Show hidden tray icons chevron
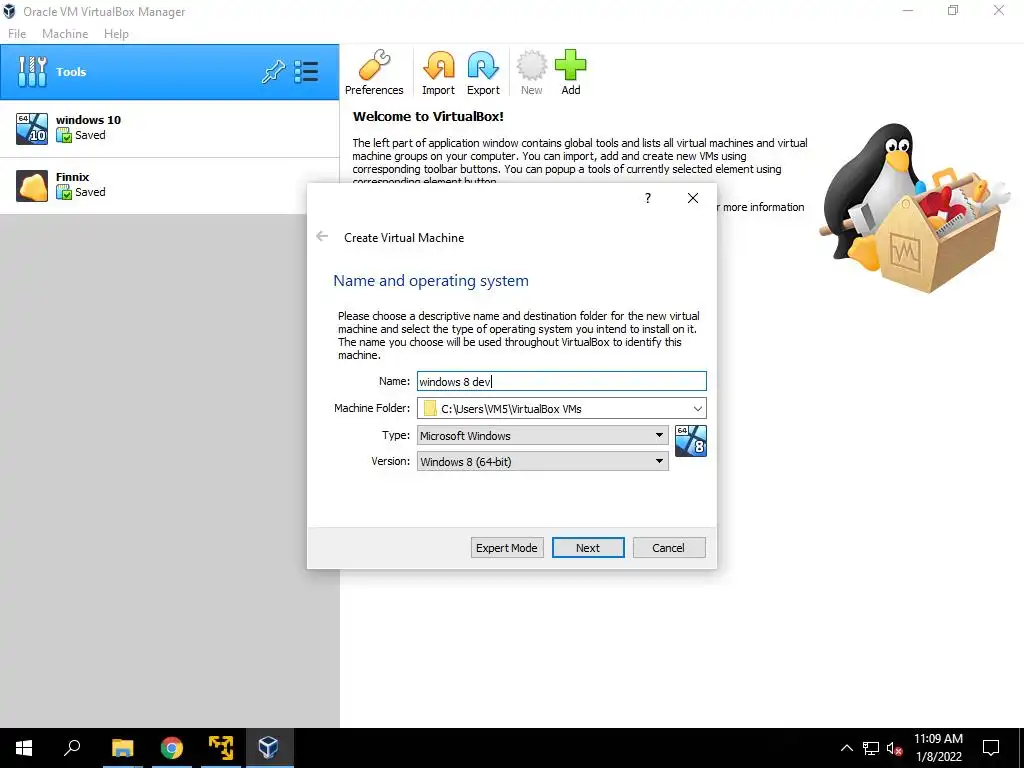The width and height of the screenshot is (1024, 768). point(846,748)
